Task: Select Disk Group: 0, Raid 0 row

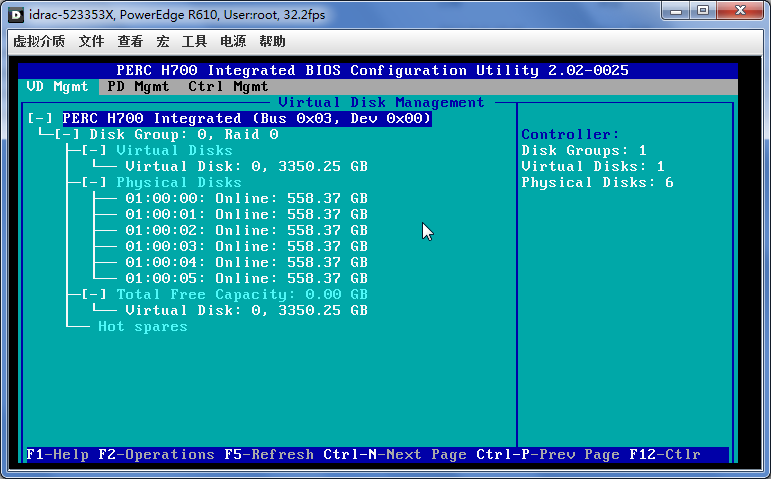Action: click(x=184, y=134)
